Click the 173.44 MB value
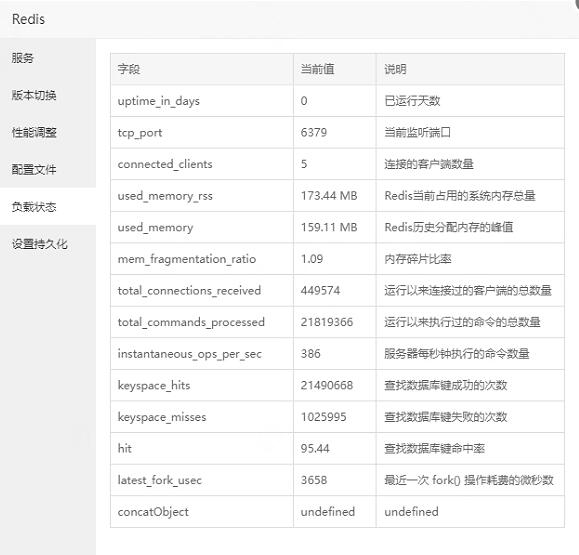The height and width of the screenshot is (555, 579). pyautogui.click(x=329, y=196)
